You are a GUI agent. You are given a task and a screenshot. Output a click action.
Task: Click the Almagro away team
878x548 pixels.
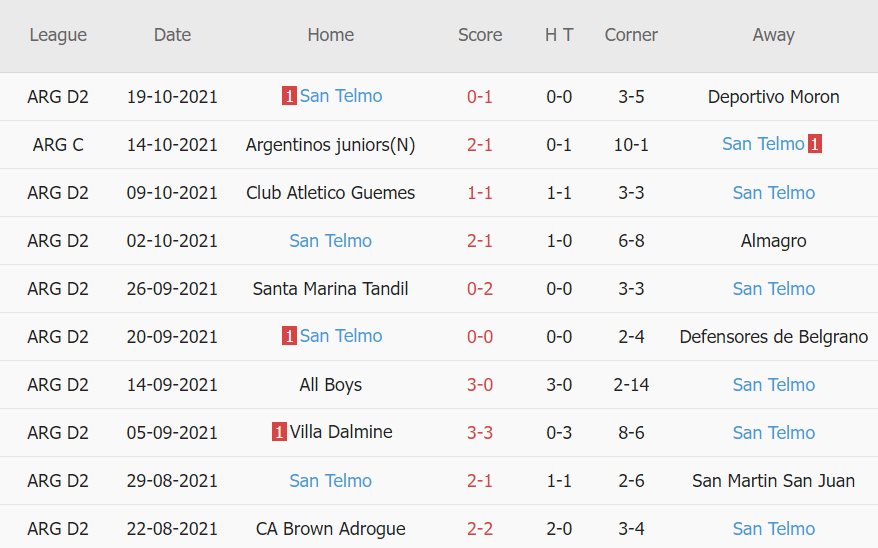pyautogui.click(x=773, y=241)
